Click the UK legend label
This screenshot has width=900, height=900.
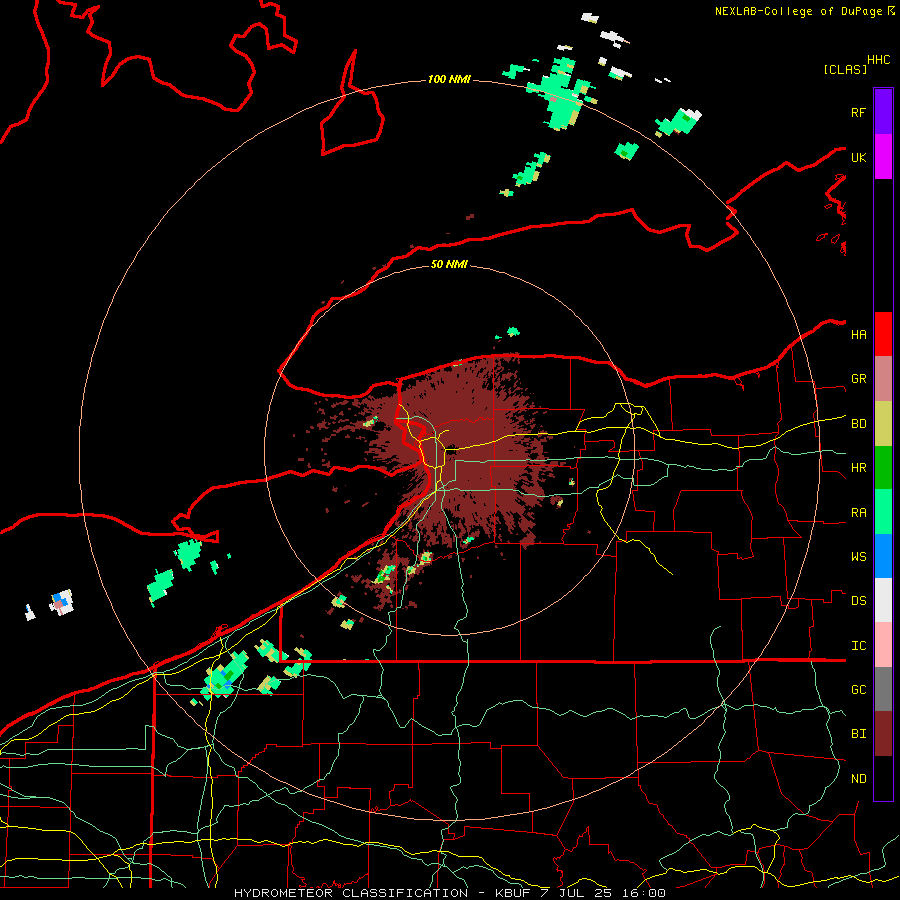coord(858,157)
